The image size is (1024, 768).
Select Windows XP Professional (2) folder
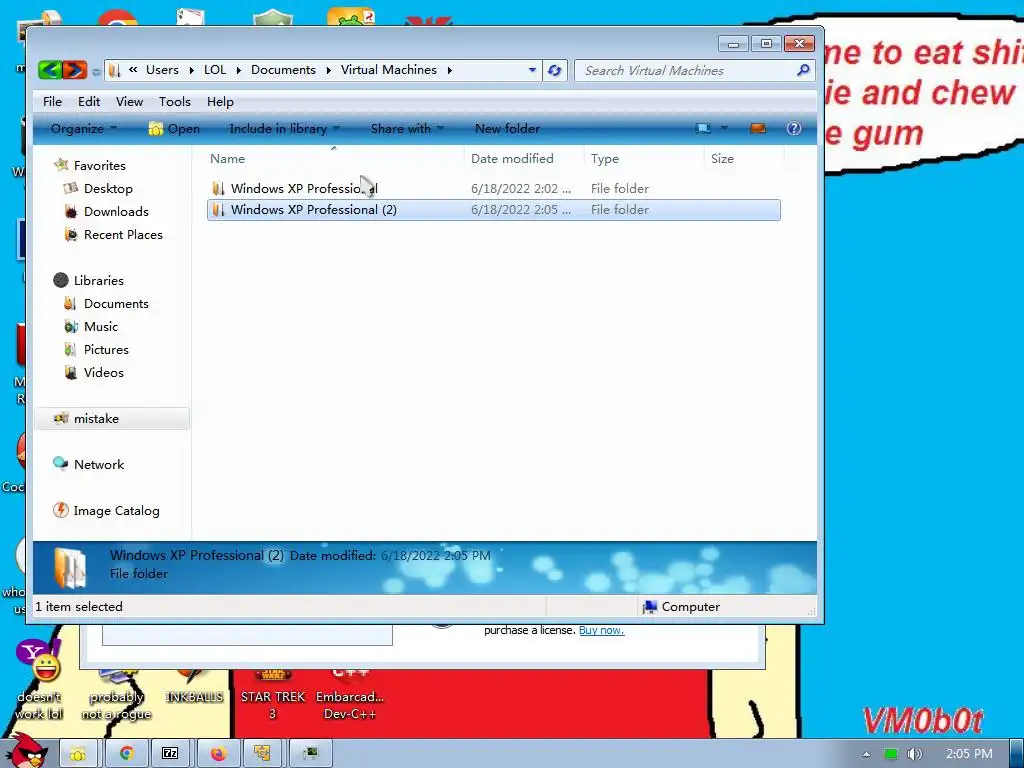click(493, 210)
